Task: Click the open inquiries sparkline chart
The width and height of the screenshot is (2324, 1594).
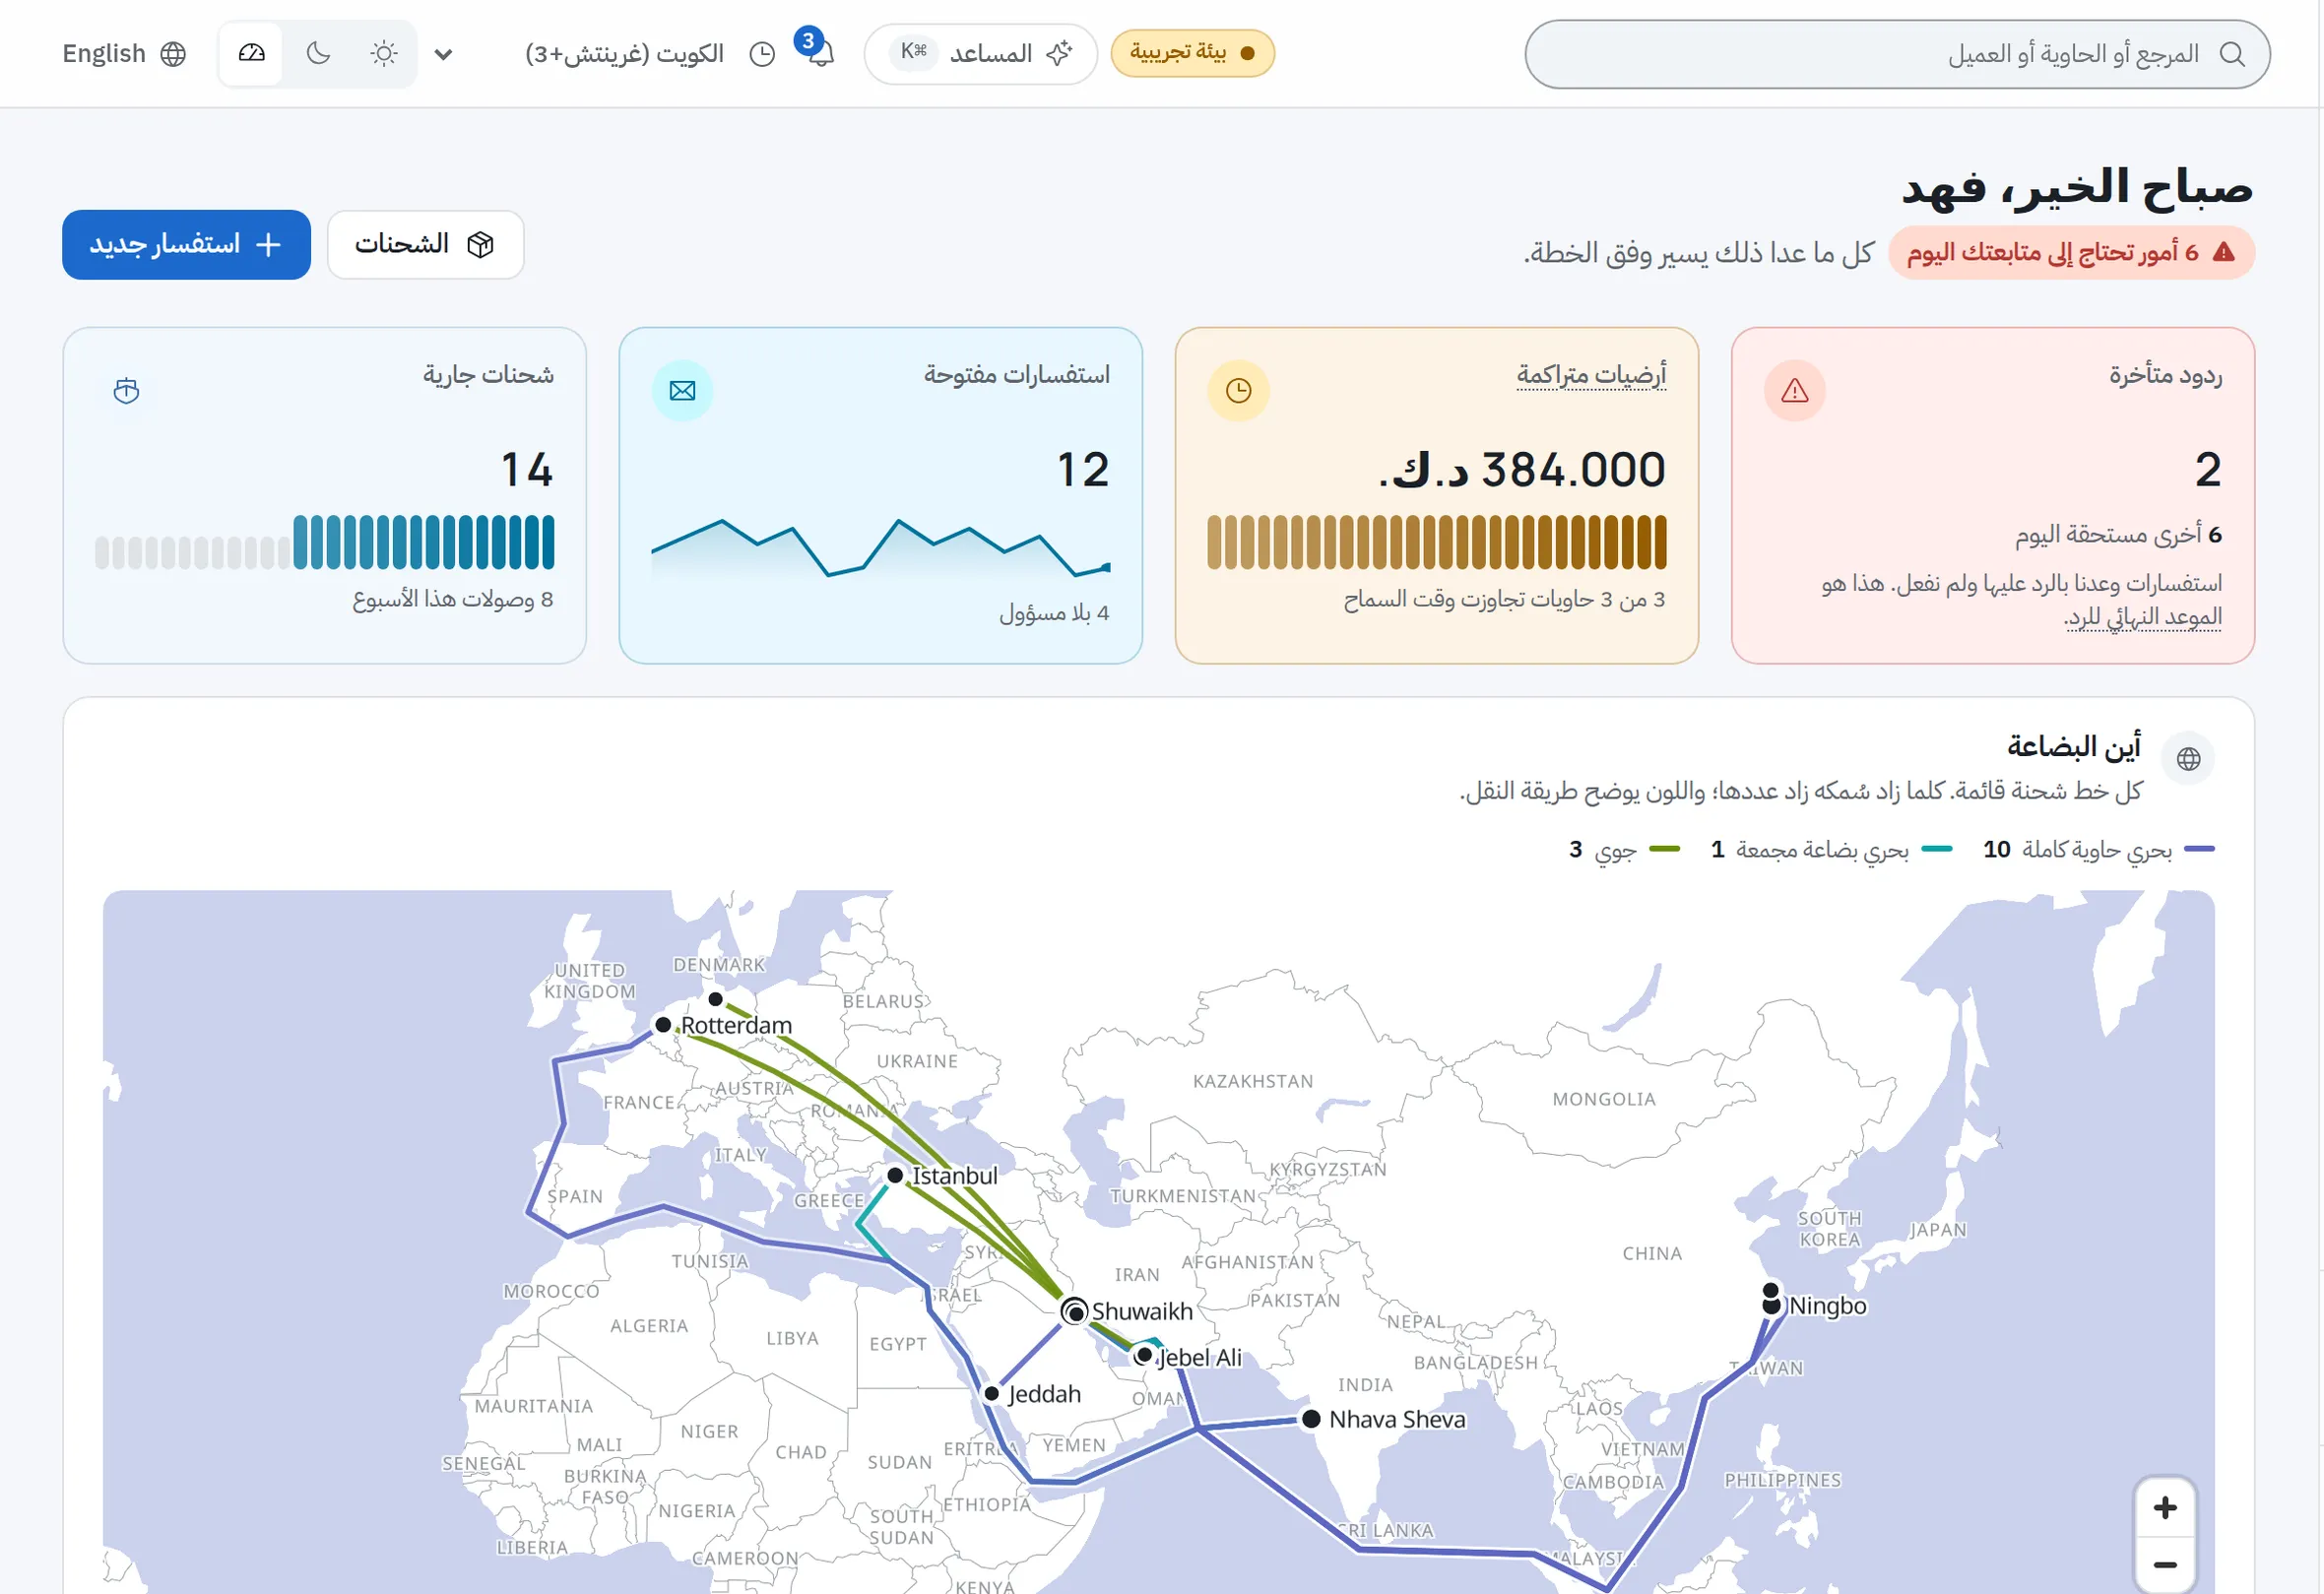Action: pyautogui.click(x=881, y=548)
